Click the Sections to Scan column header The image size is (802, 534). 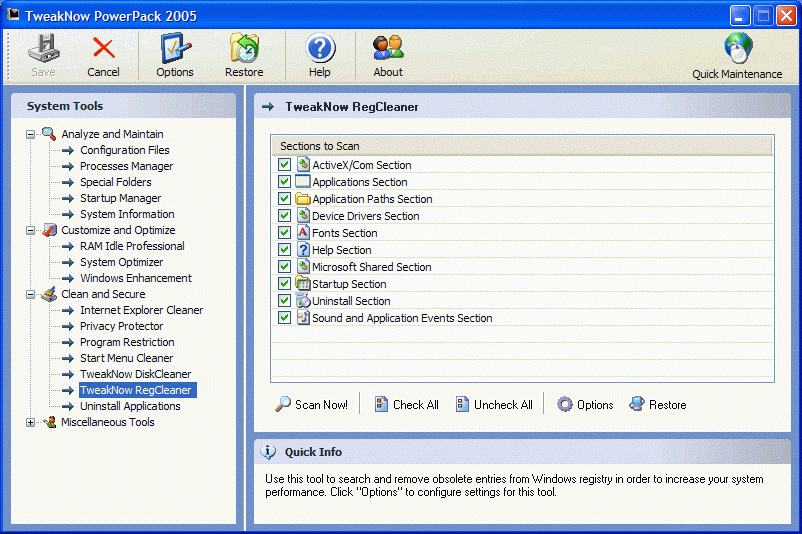coord(522,146)
